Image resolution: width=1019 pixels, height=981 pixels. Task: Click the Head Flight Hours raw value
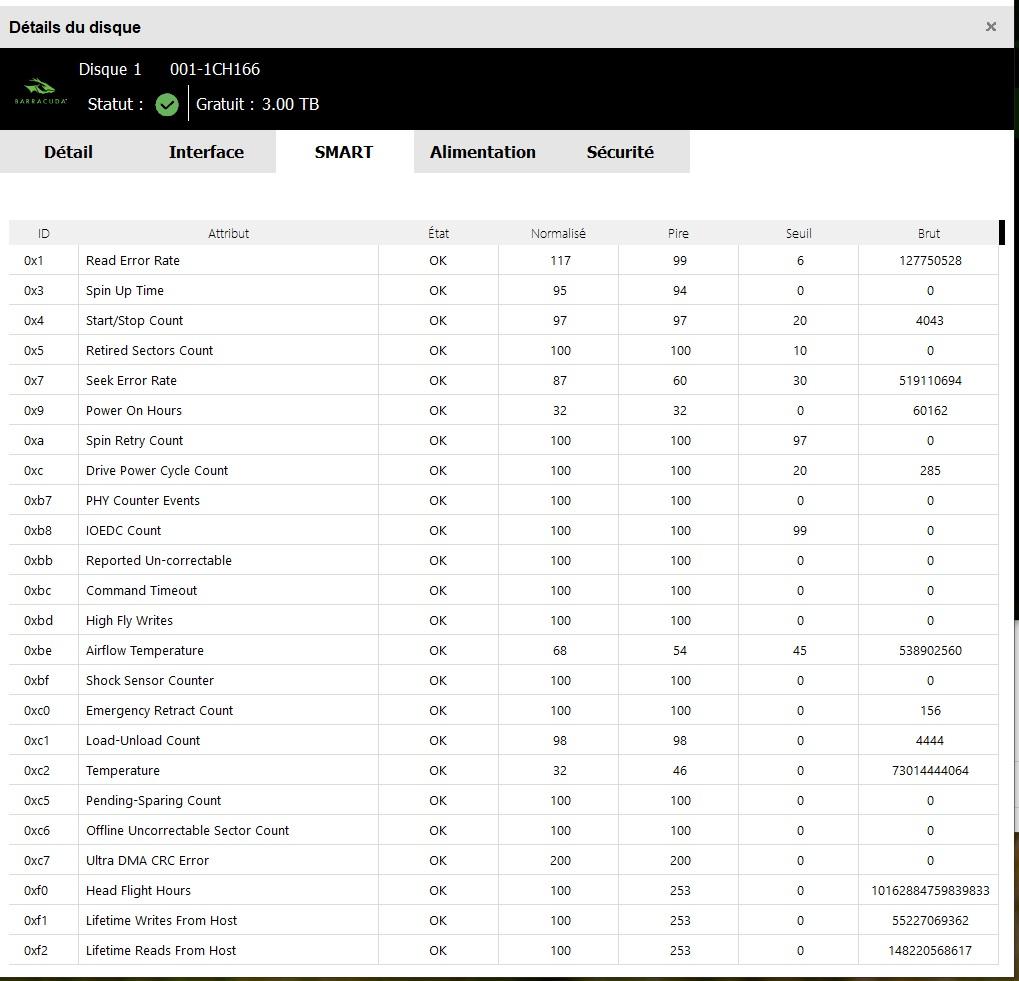click(x=929, y=890)
